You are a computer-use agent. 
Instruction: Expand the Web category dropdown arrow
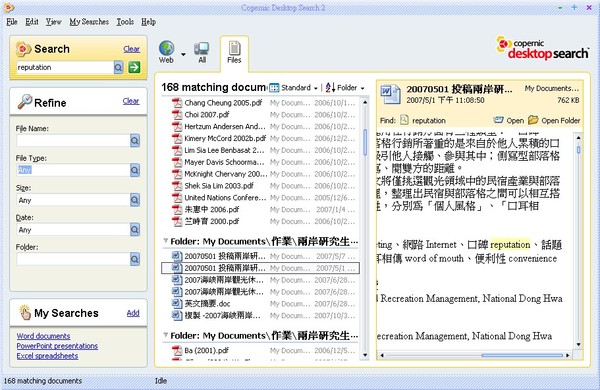pos(183,54)
